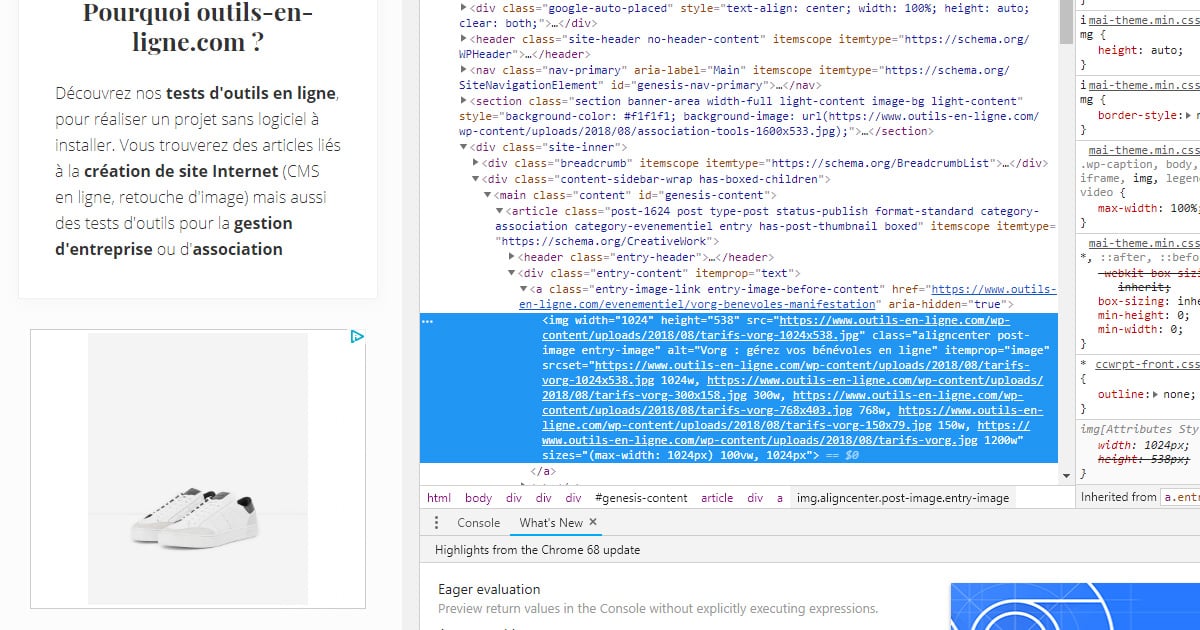Screen dimensions: 1200x630
Task: Collapse the content-sidebar-wrap div node
Action: [x=475, y=179]
